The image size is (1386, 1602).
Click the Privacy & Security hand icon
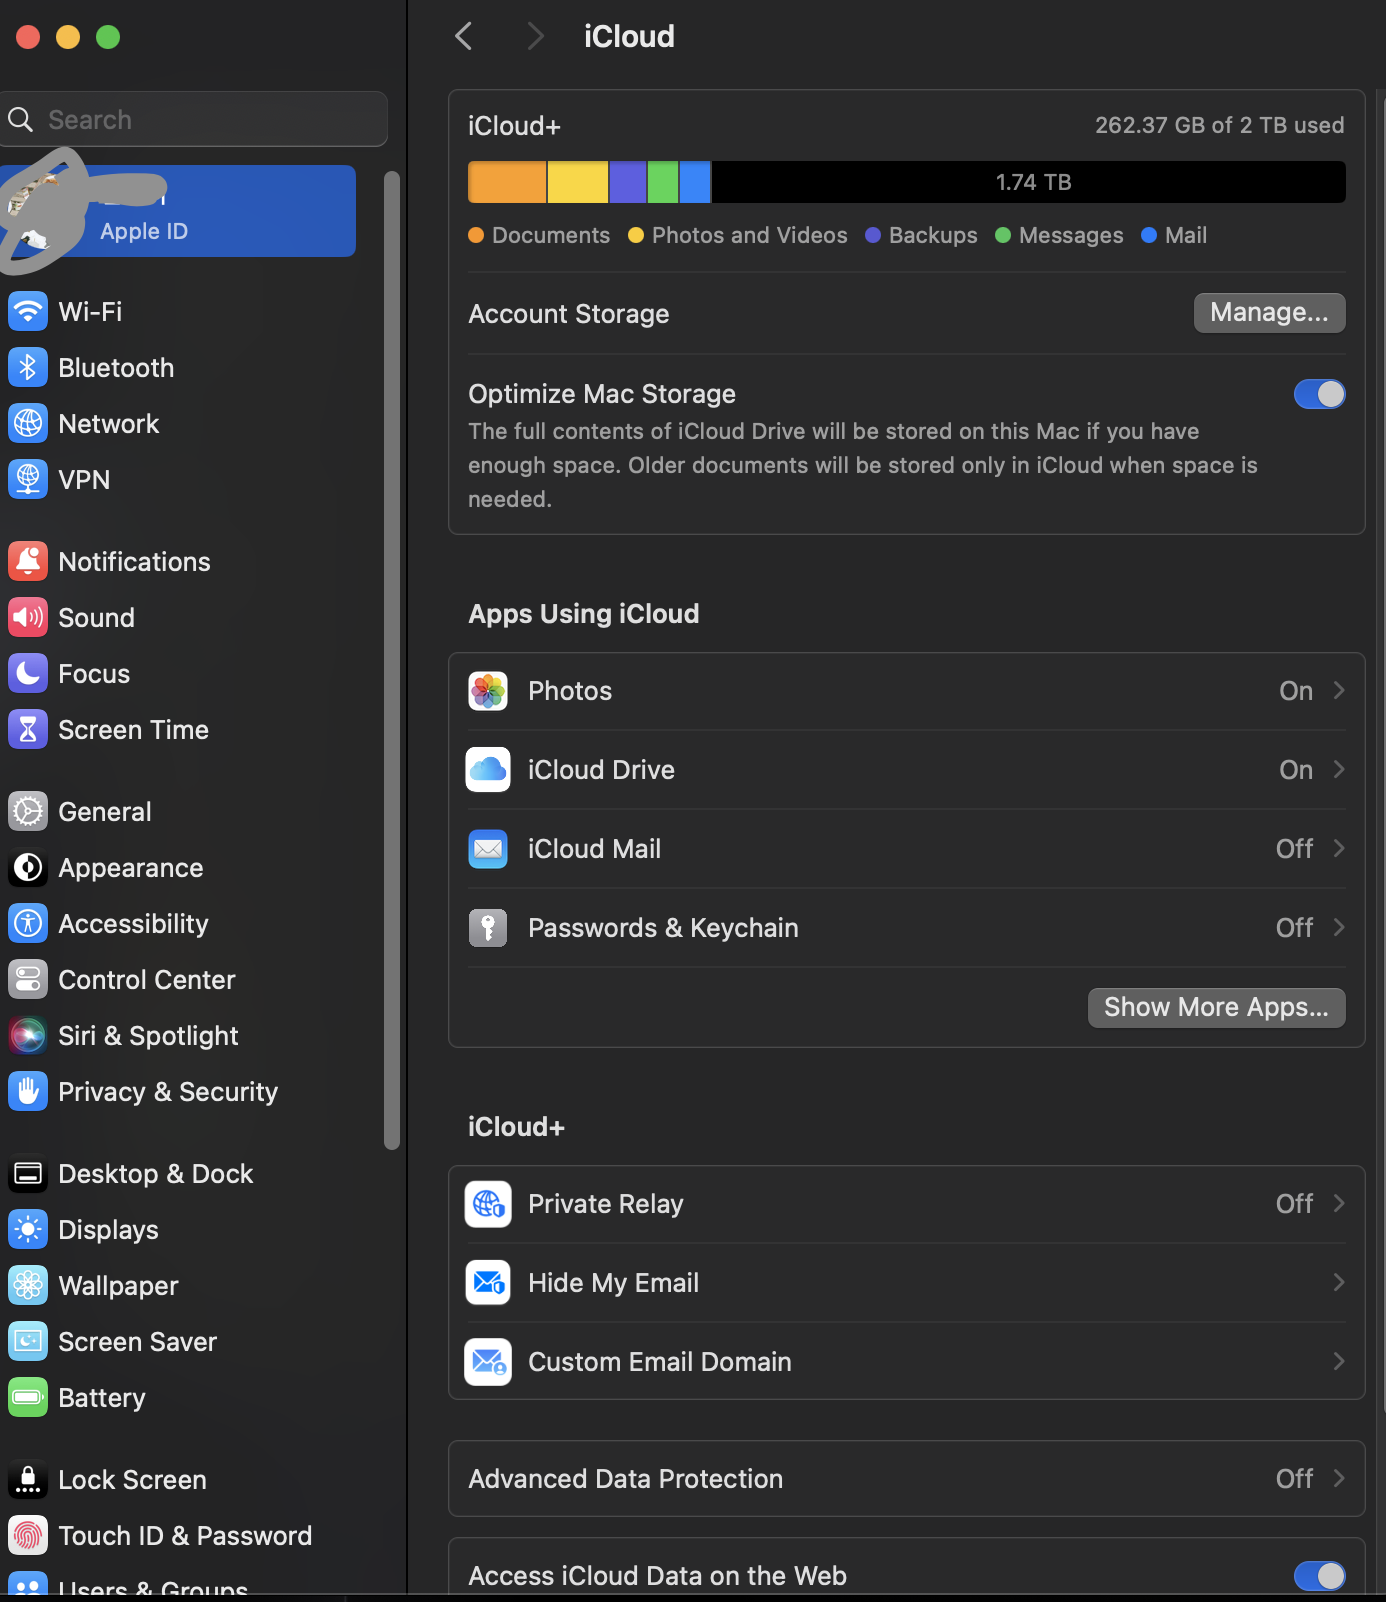click(x=28, y=1091)
